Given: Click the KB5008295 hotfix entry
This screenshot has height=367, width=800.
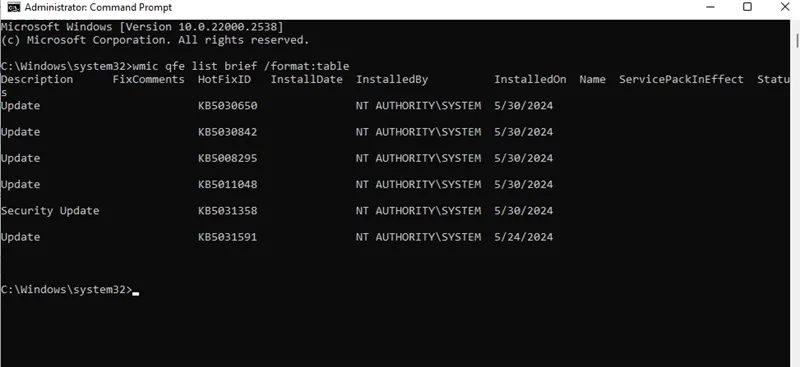Looking at the screenshot, I should [x=228, y=158].
